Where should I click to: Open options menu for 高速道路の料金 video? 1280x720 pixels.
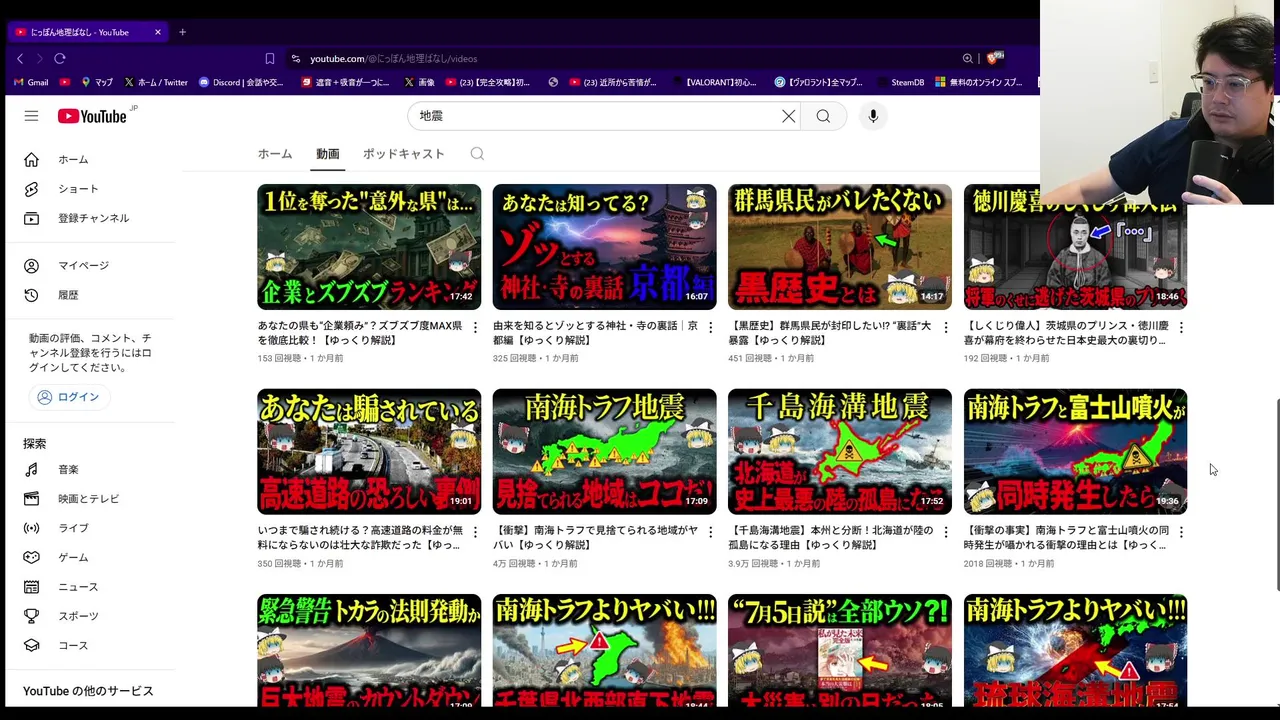(x=475, y=532)
